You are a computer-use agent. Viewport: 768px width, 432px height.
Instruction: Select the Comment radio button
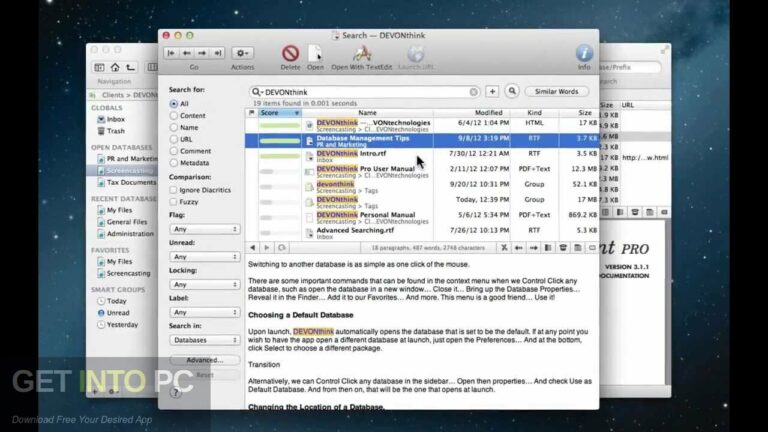click(173, 151)
